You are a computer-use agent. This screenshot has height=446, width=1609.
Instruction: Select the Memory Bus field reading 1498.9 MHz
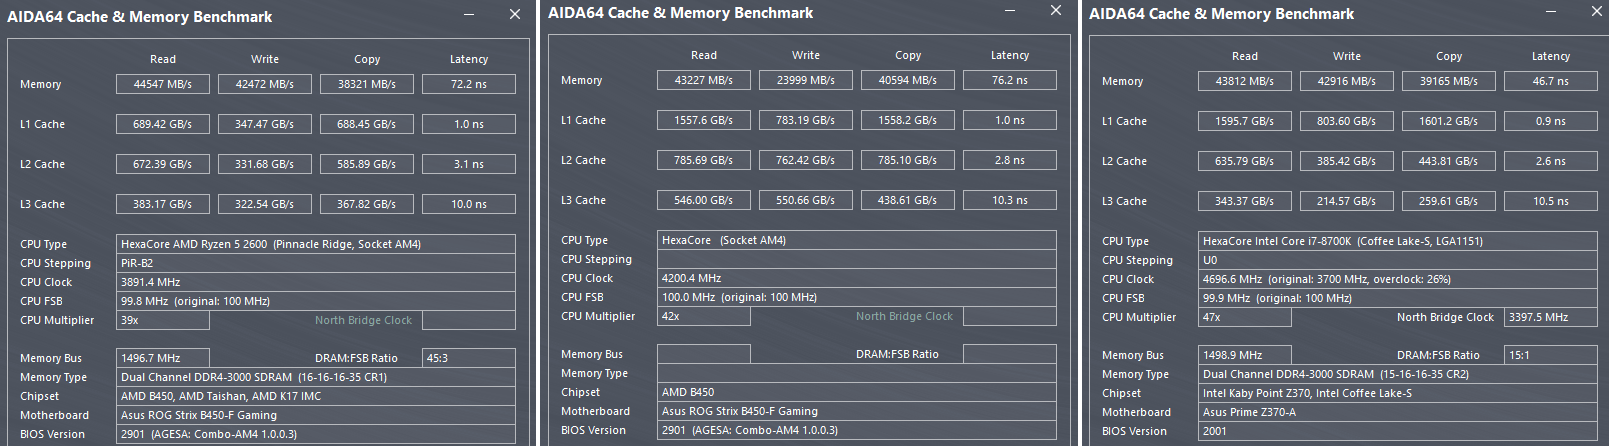(1244, 355)
